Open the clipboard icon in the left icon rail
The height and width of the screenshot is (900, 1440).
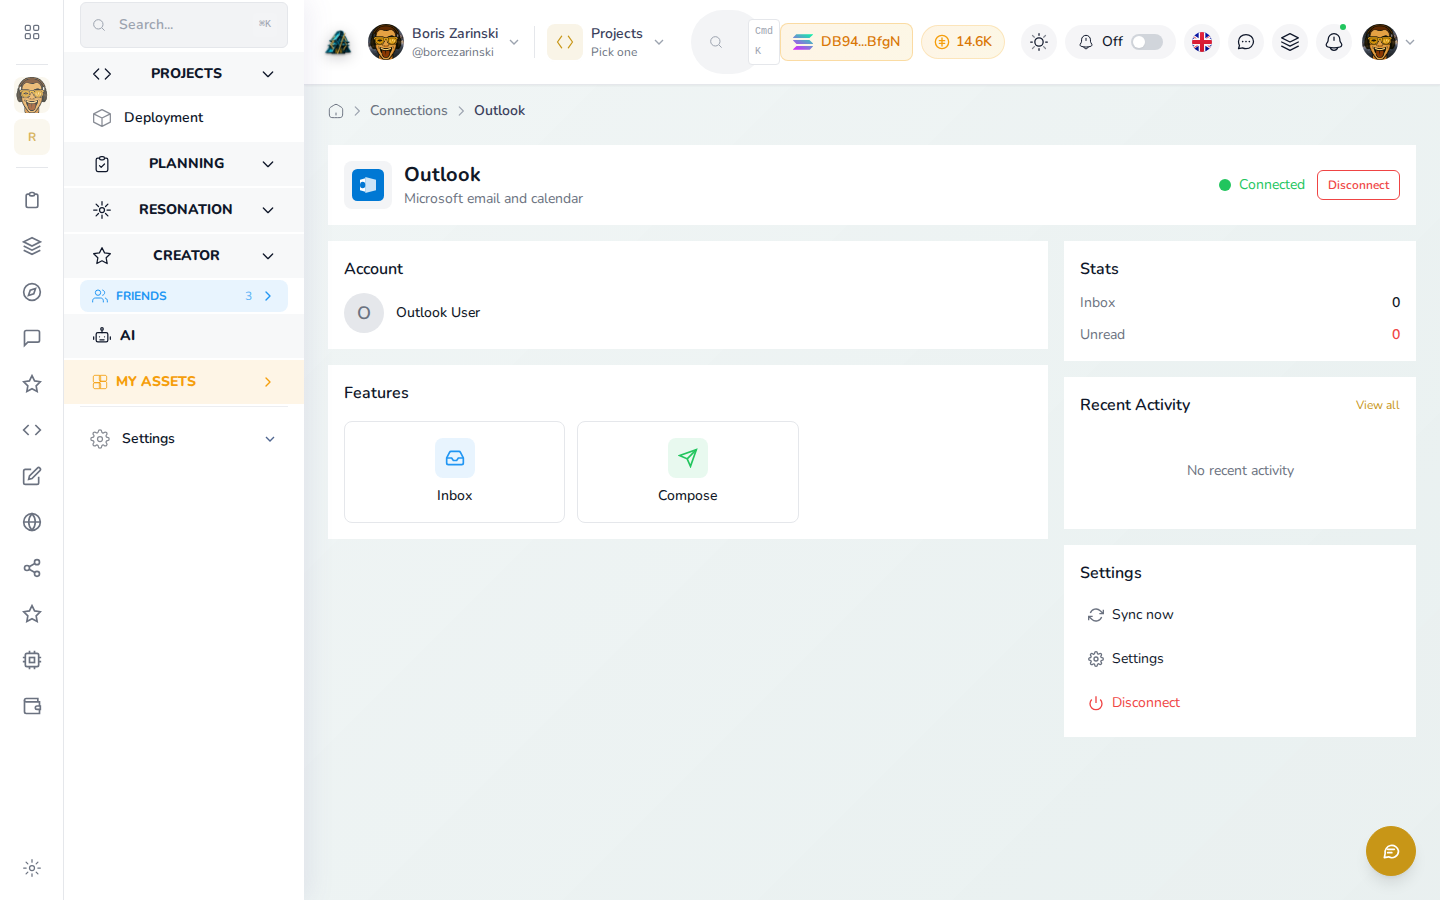coord(32,200)
